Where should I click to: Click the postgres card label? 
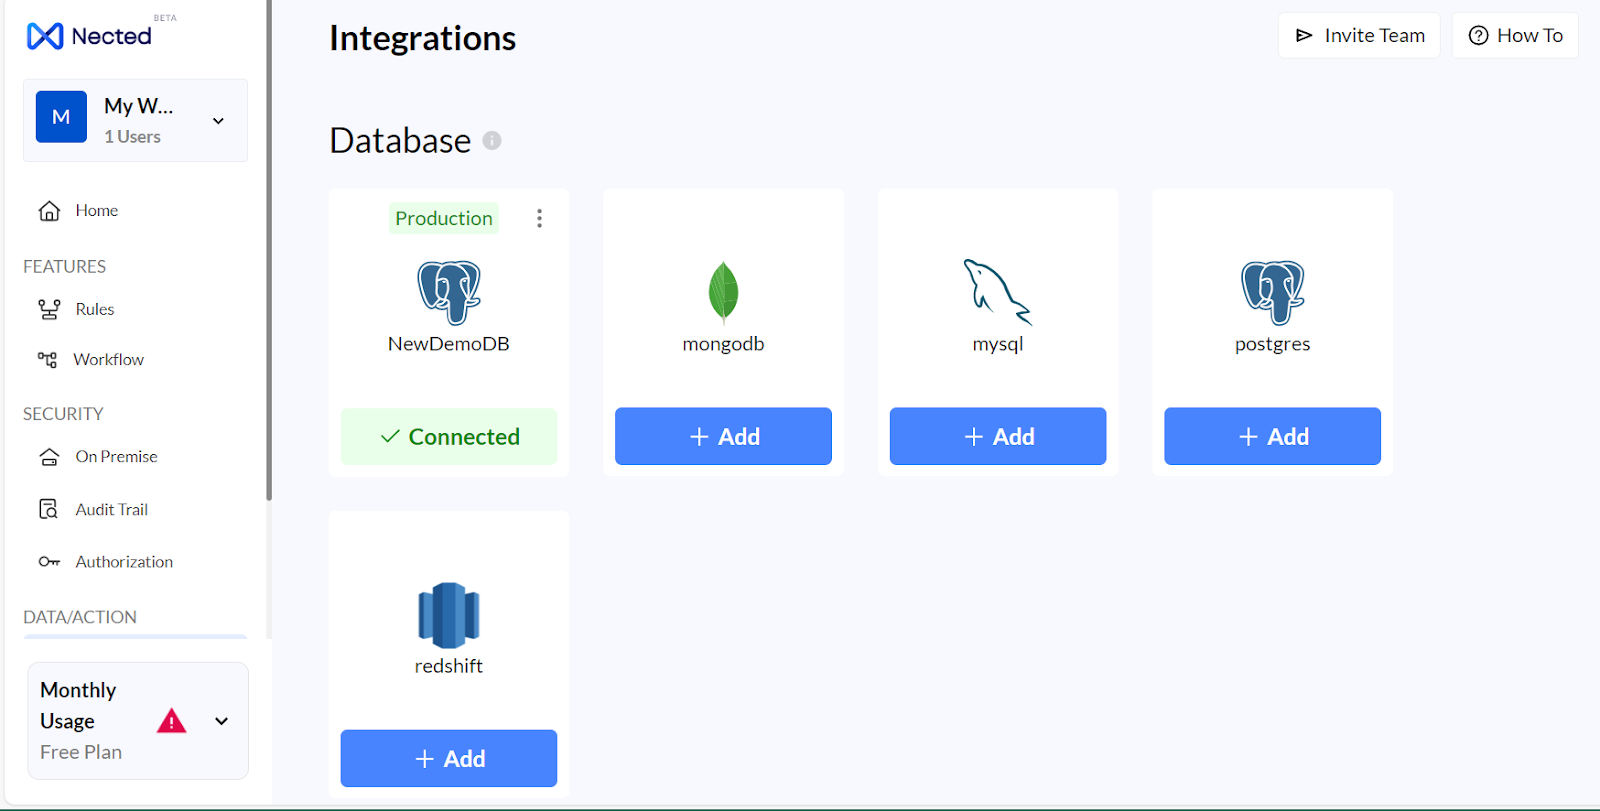[1272, 344]
